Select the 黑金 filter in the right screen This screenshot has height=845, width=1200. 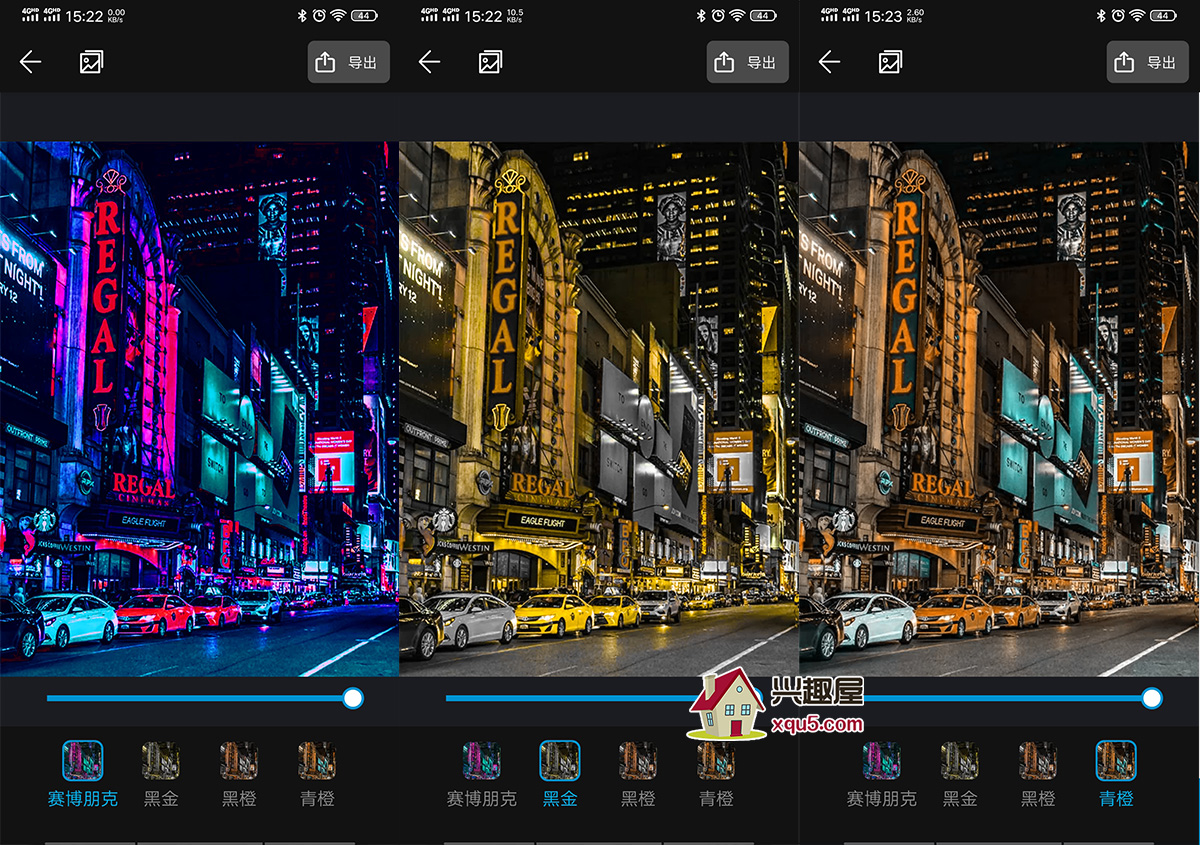pyautogui.click(x=960, y=774)
